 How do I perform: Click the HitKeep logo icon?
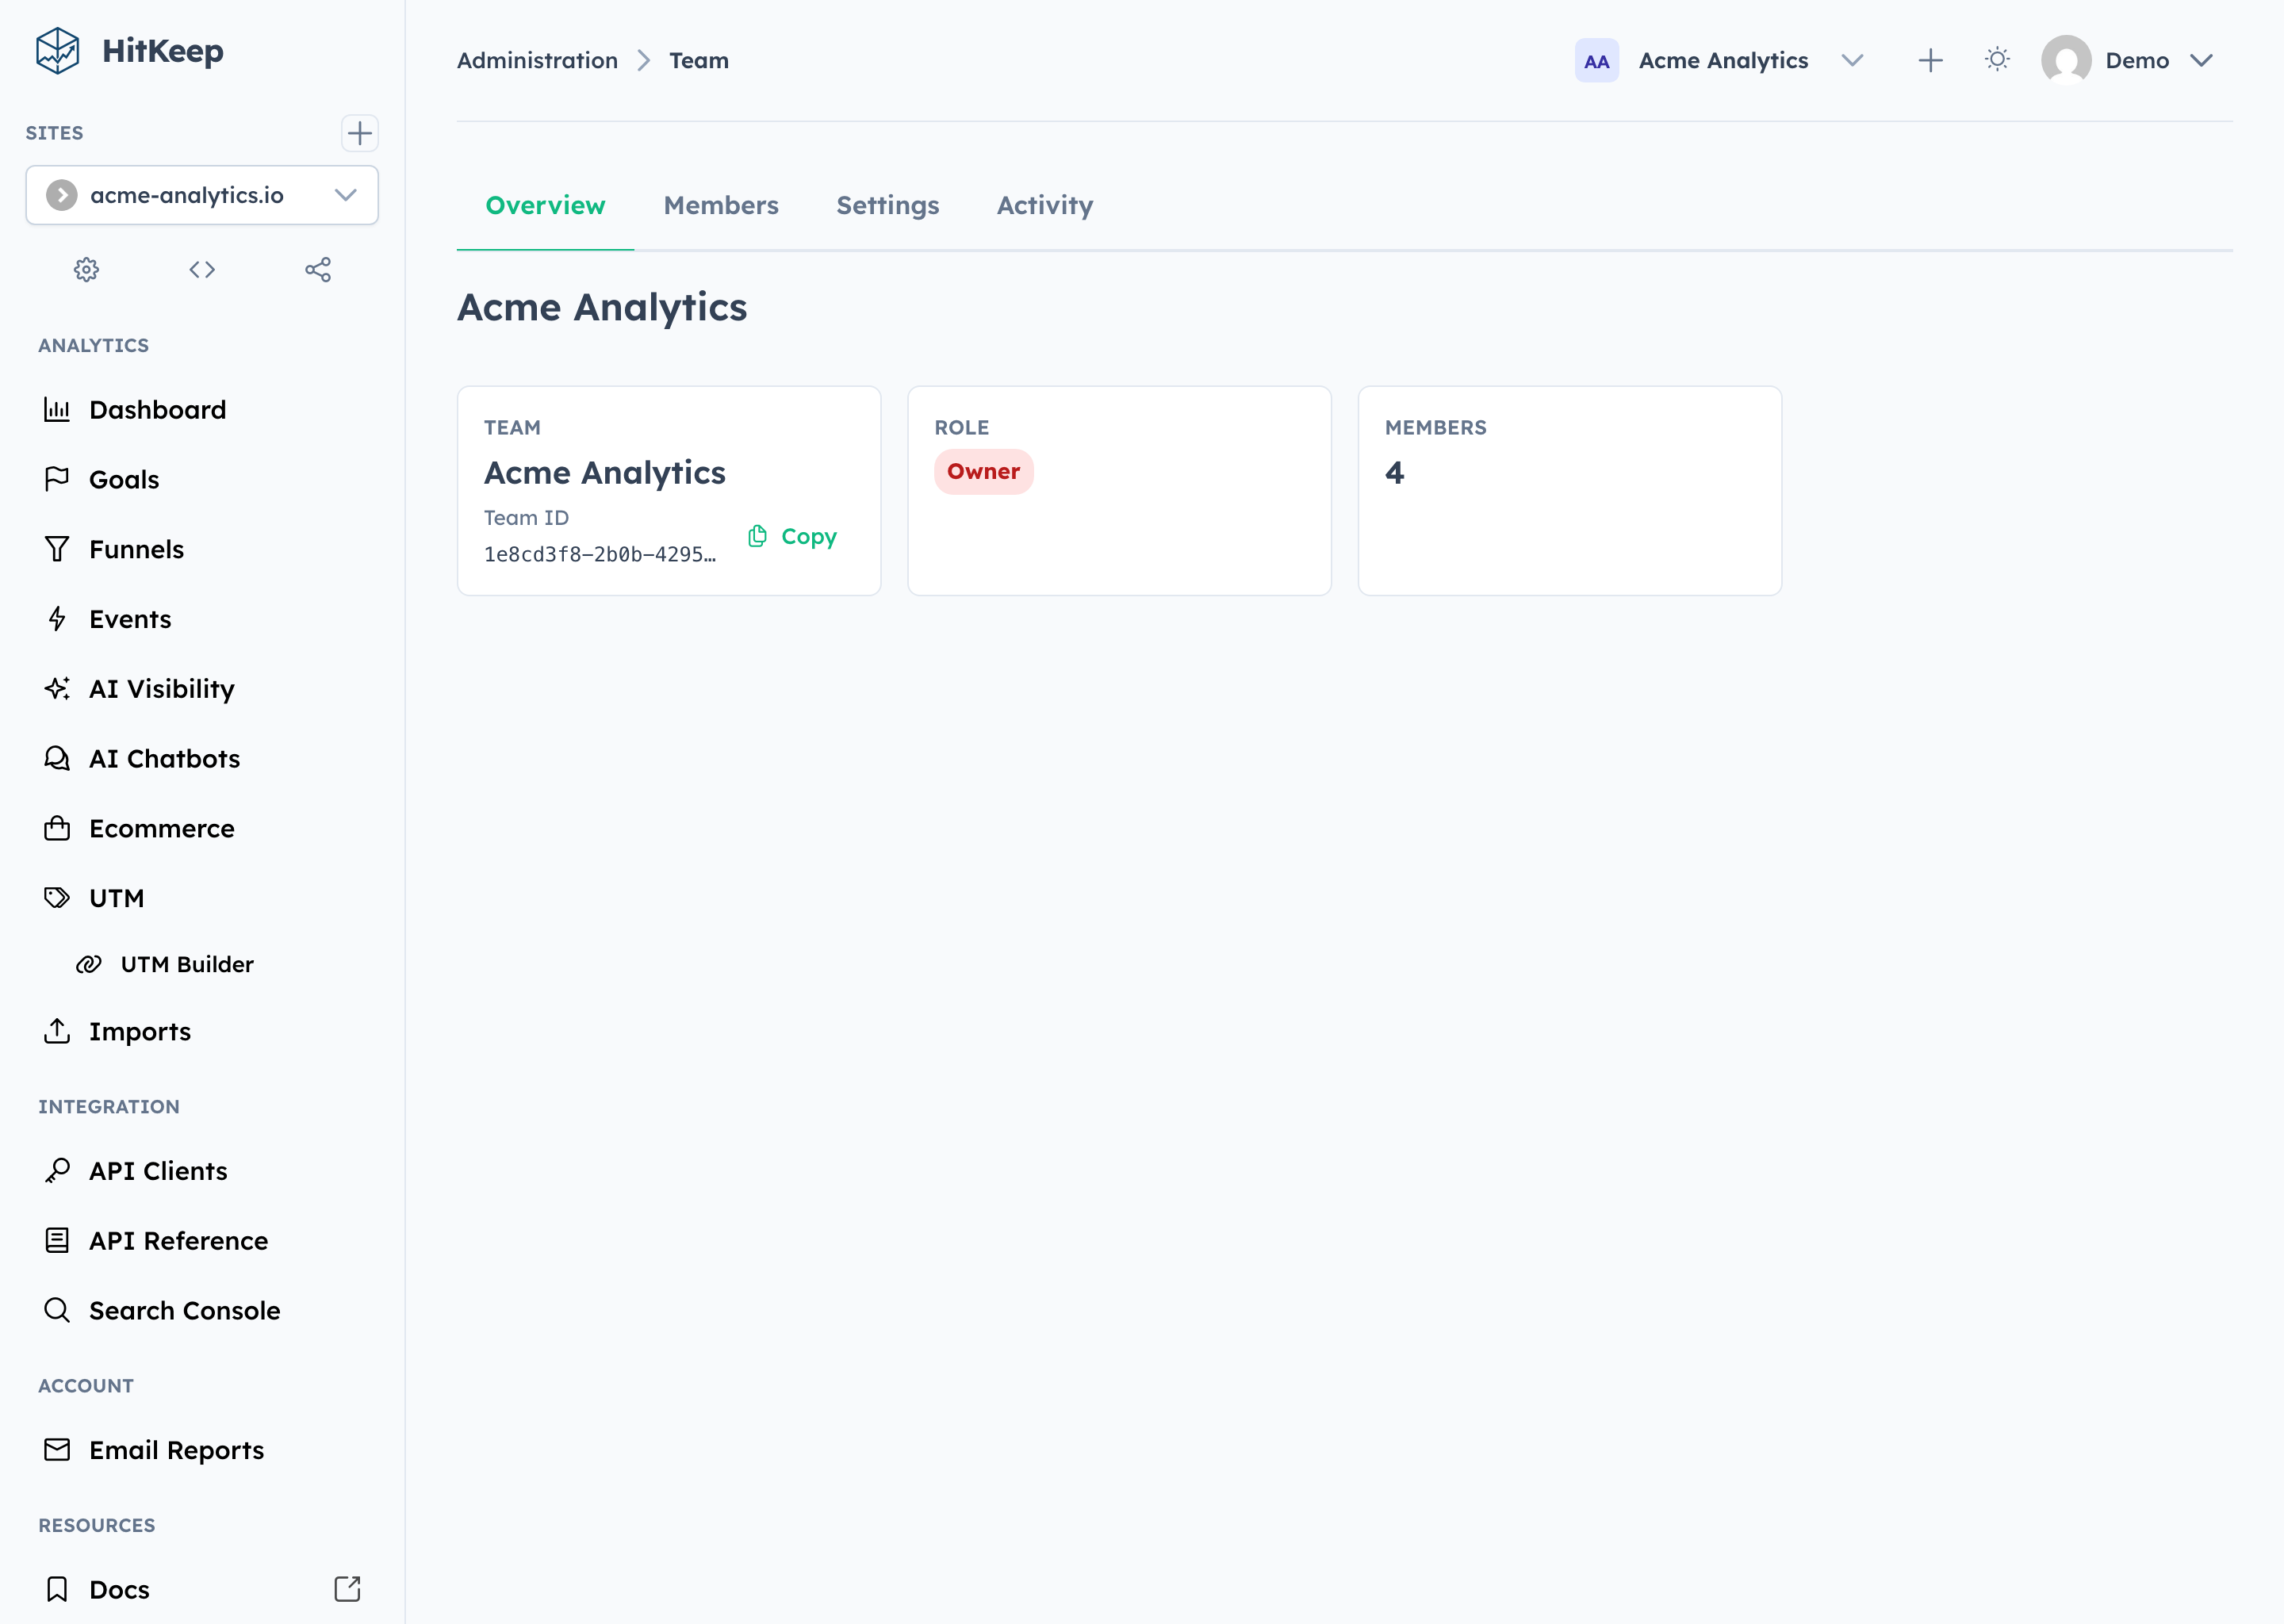(57, 51)
